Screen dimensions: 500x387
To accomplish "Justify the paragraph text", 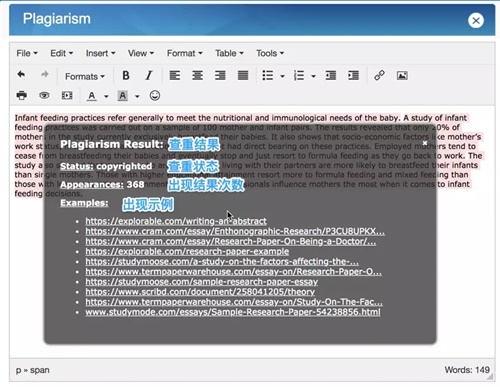I will tap(243, 76).
